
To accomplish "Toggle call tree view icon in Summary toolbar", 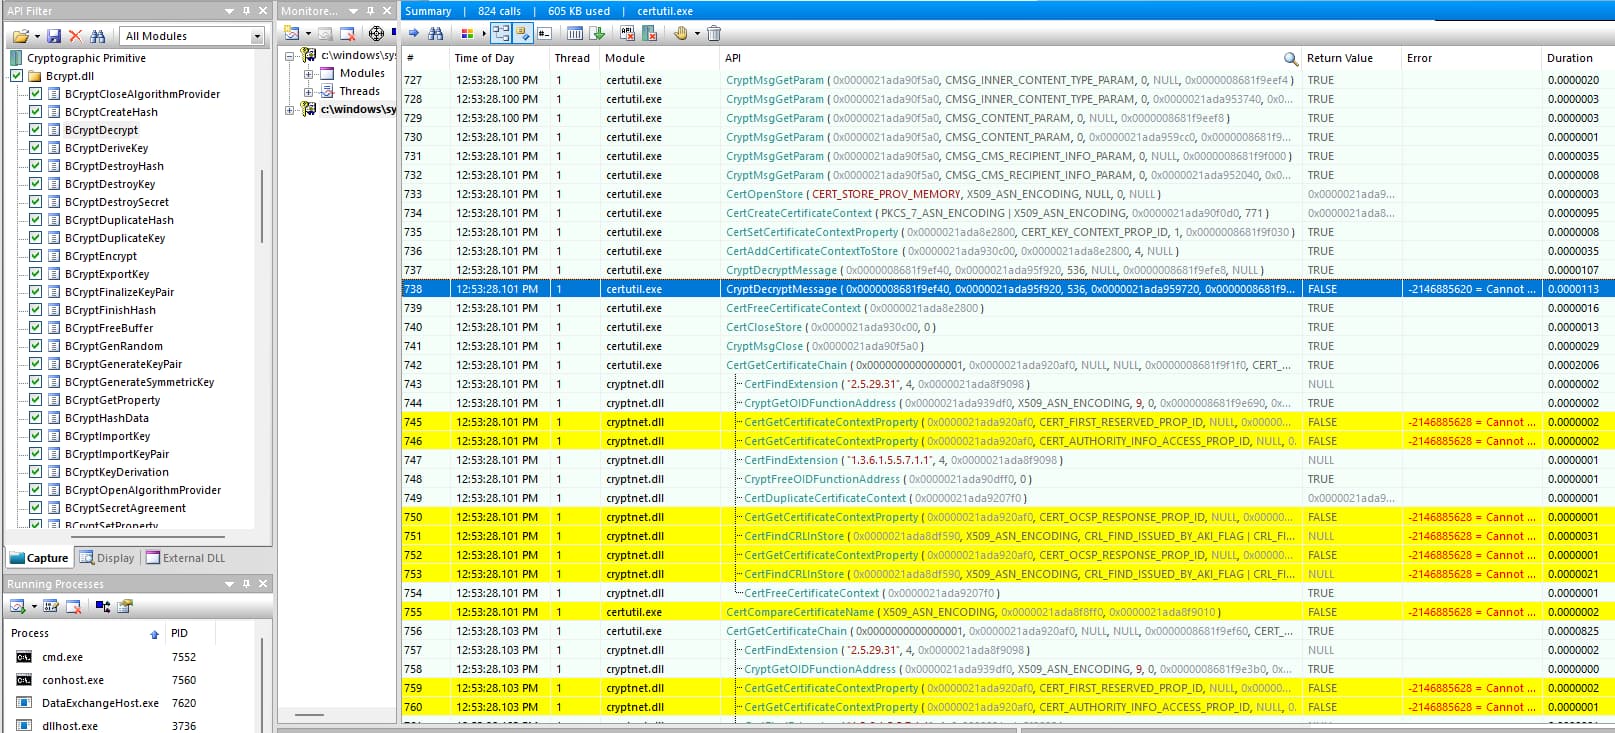I will 501,33.
